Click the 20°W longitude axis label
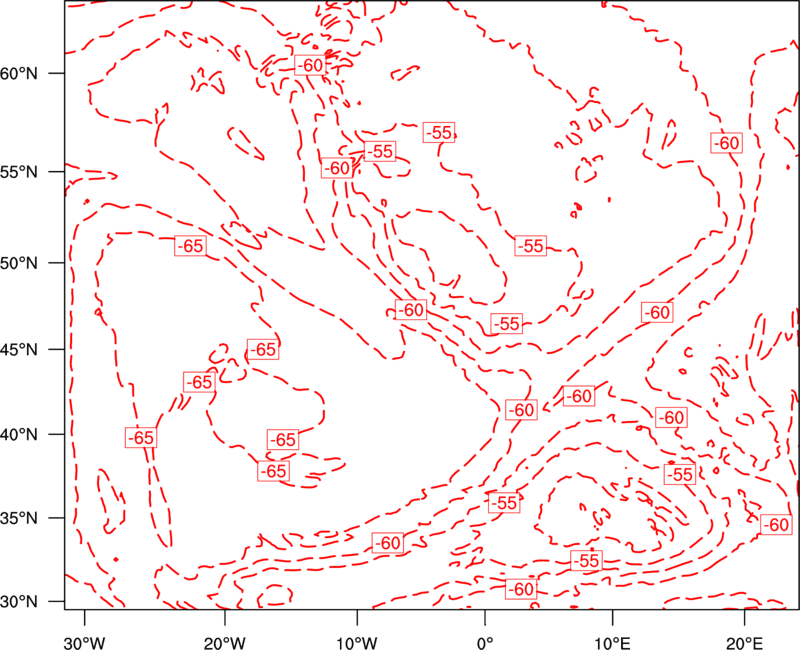This screenshot has height=650, width=800. (224, 643)
